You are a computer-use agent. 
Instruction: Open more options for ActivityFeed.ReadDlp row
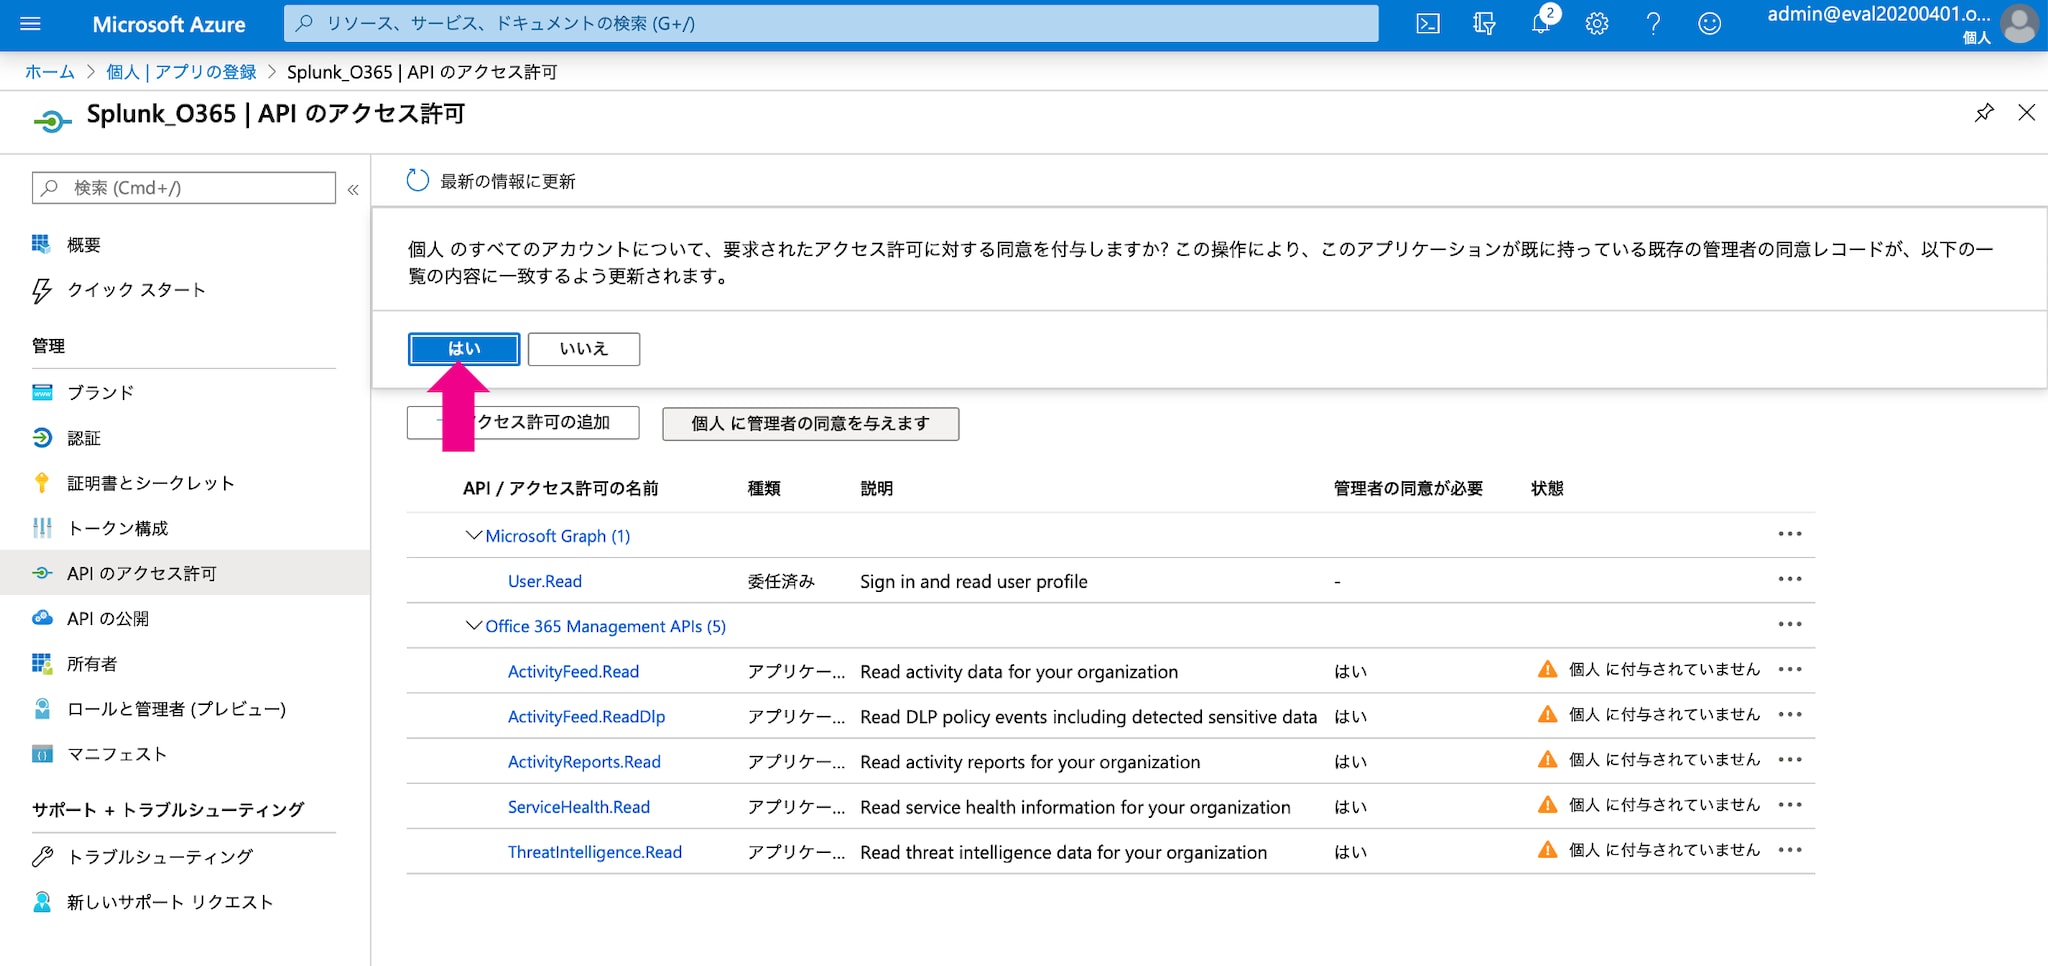[x=1790, y=714]
